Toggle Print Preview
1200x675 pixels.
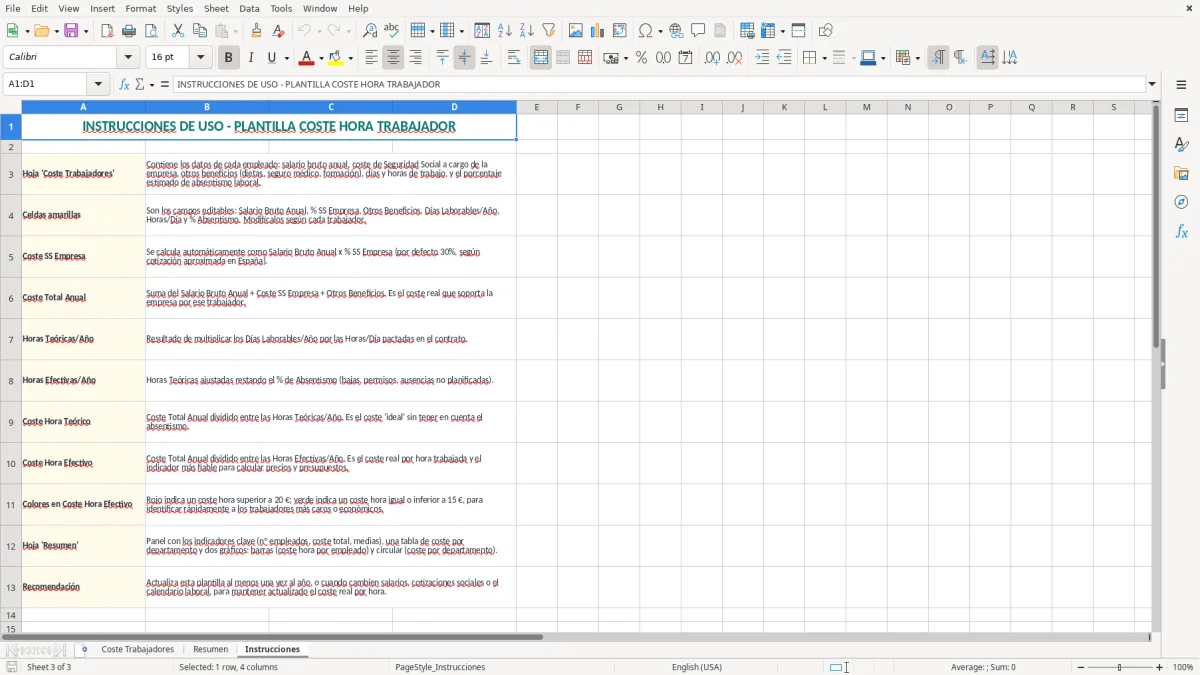tap(150, 31)
